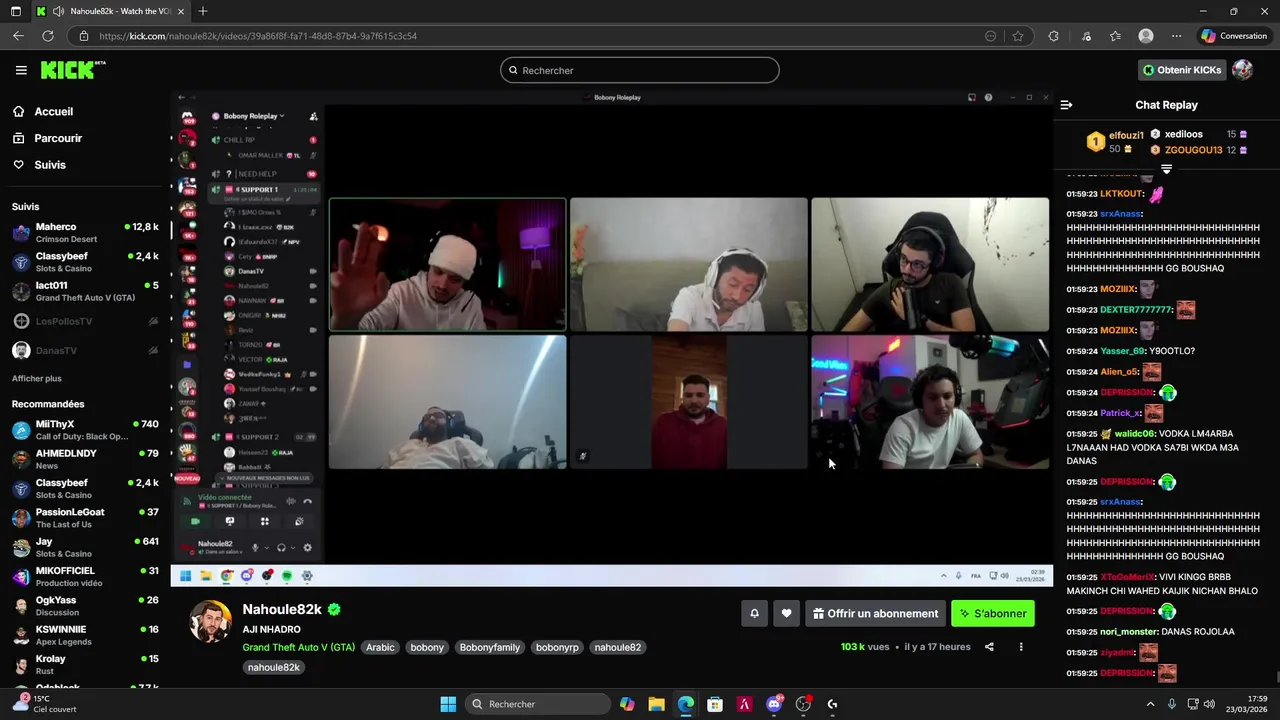Select the bobony tag

click(427, 647)
